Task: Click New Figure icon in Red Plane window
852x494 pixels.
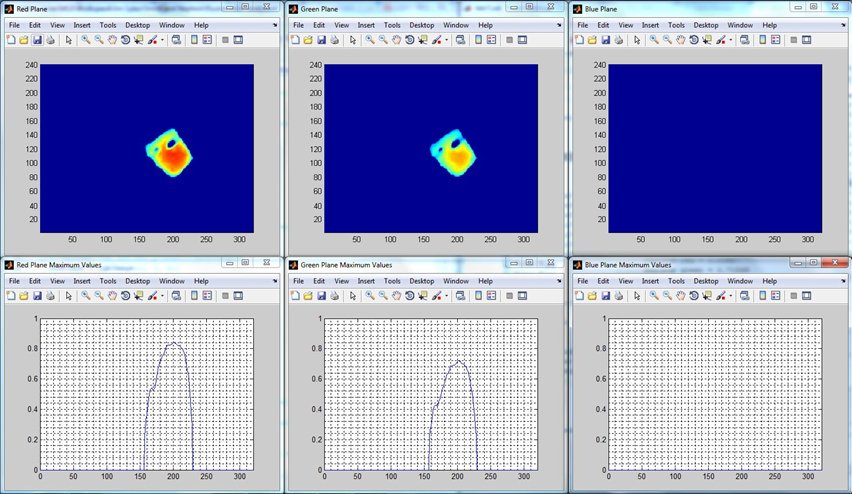Action: [x=11, y=40]
